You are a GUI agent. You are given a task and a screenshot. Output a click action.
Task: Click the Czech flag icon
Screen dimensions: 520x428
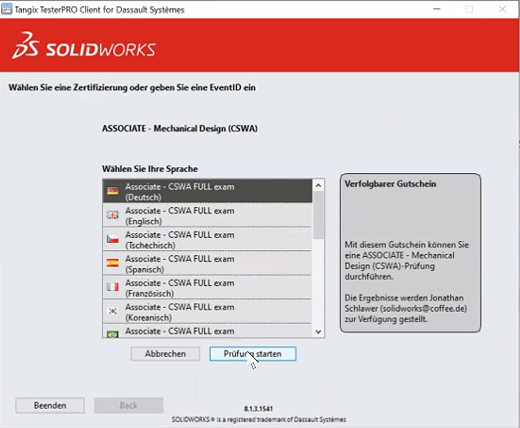113,239
